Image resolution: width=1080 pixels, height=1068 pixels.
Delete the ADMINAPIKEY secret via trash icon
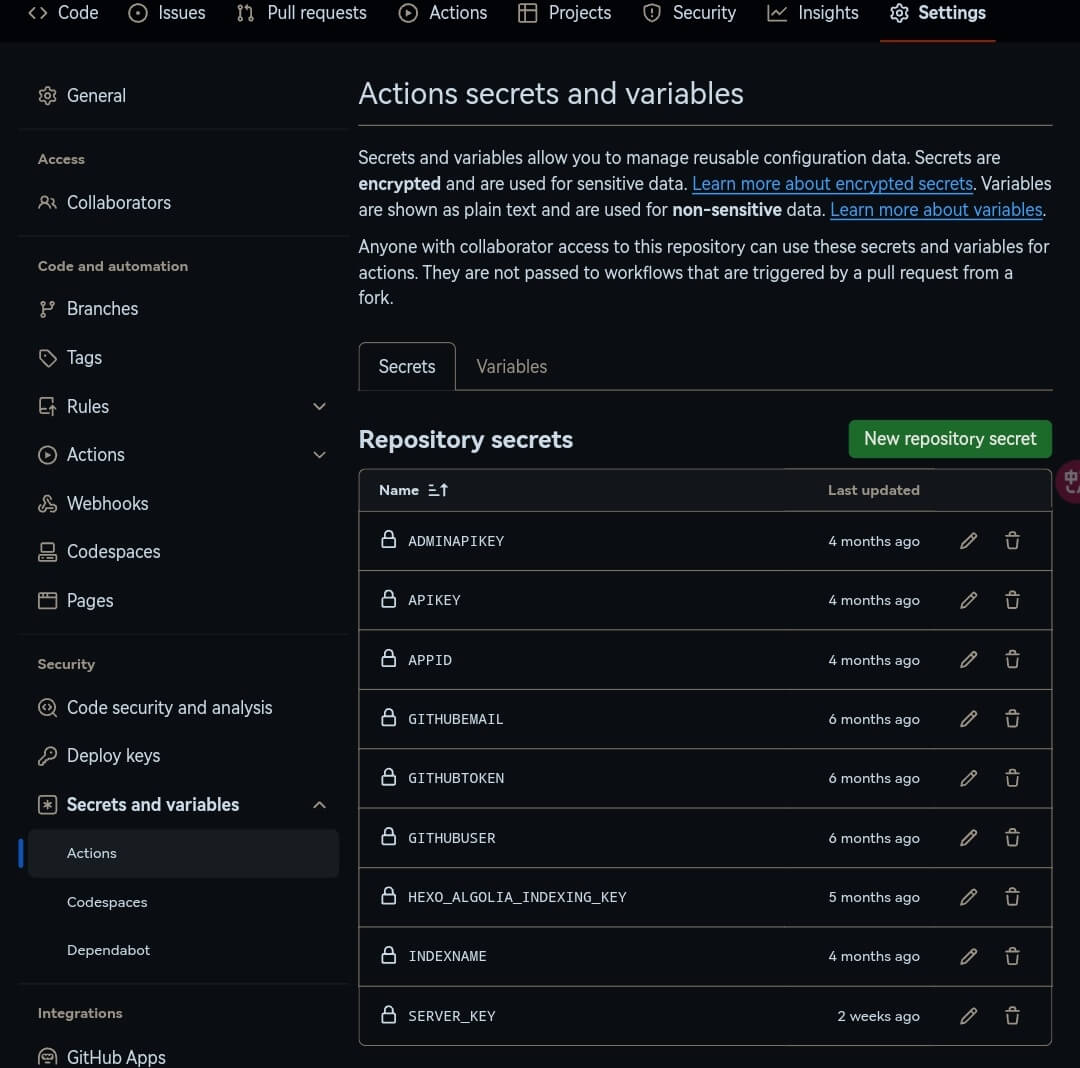[1012, 540]
